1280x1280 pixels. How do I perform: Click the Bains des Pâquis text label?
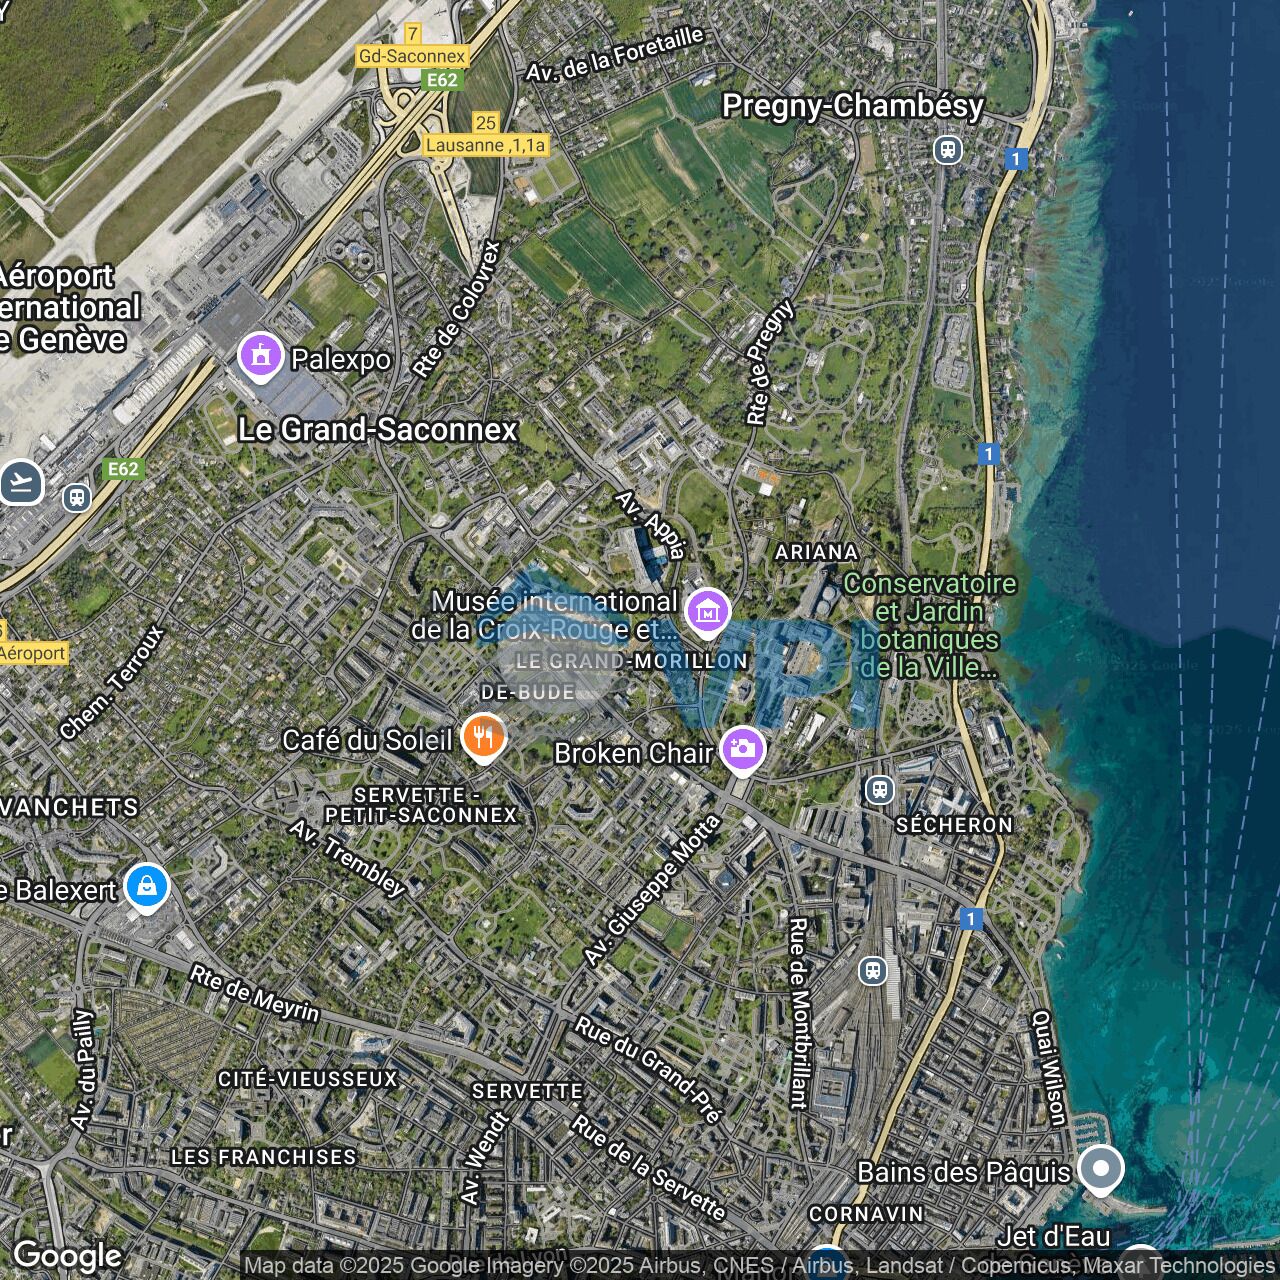(x=964, y=1172)
